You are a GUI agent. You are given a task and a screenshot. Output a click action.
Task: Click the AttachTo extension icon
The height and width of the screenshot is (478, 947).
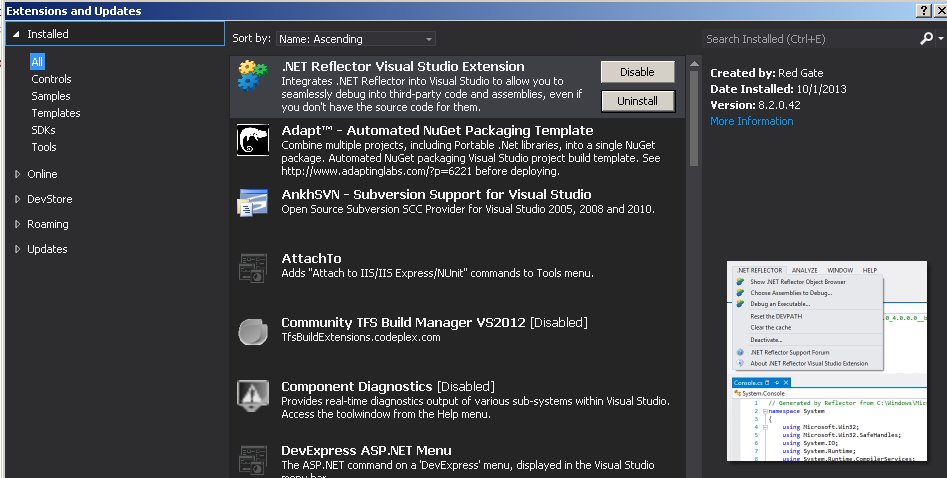(252, 268)
